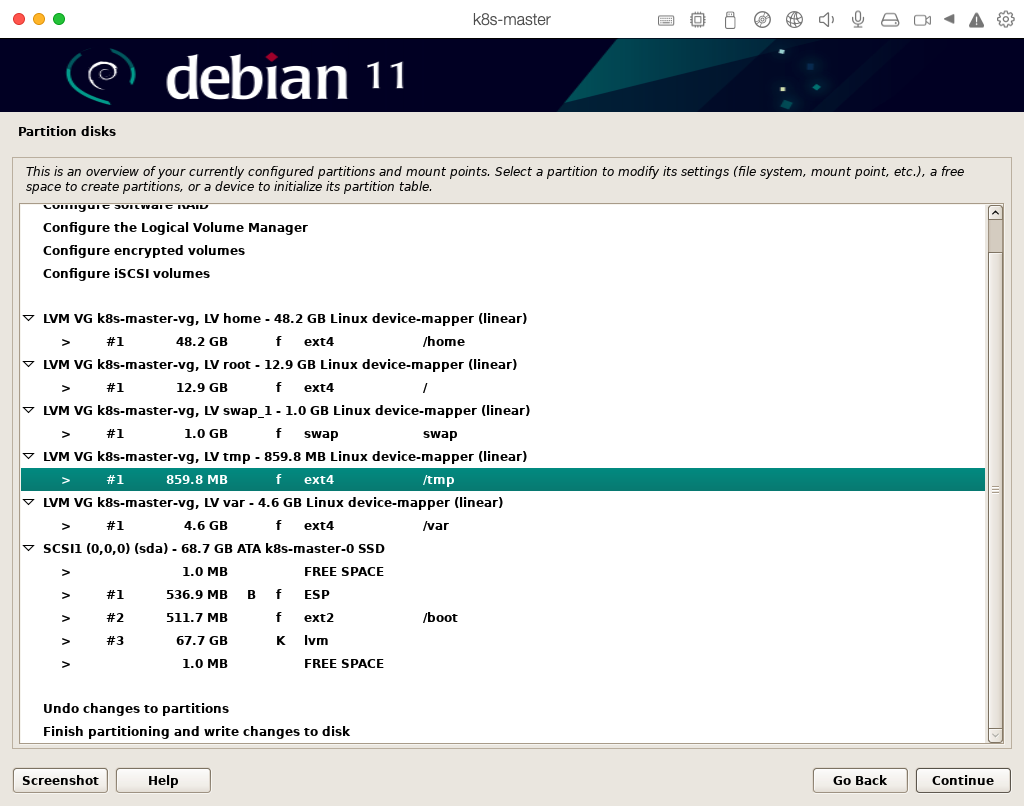The image size is (1024, 806).
Task: Collapse the LV tmp disclosure triangle
Action: (x=28, y=456)
